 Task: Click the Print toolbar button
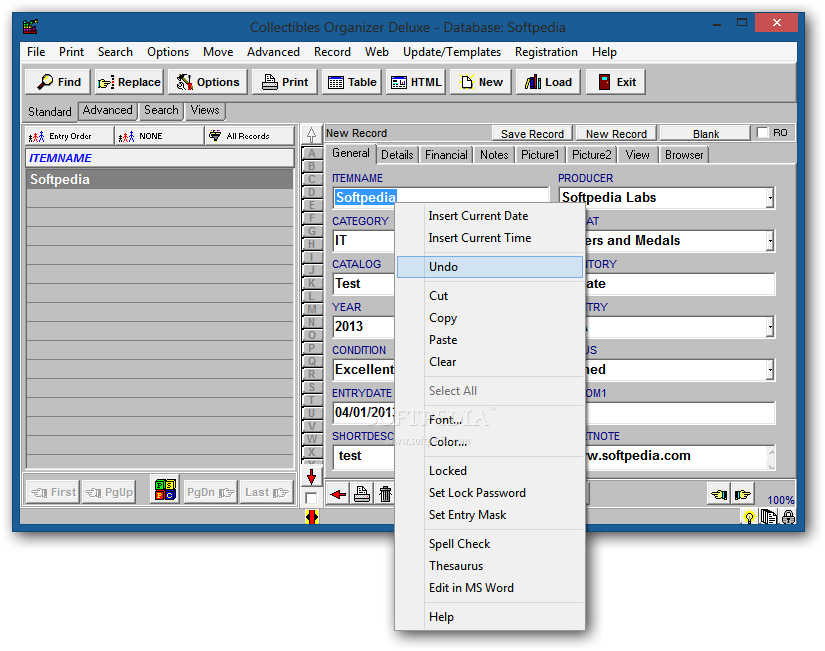(x=285, y=82)
